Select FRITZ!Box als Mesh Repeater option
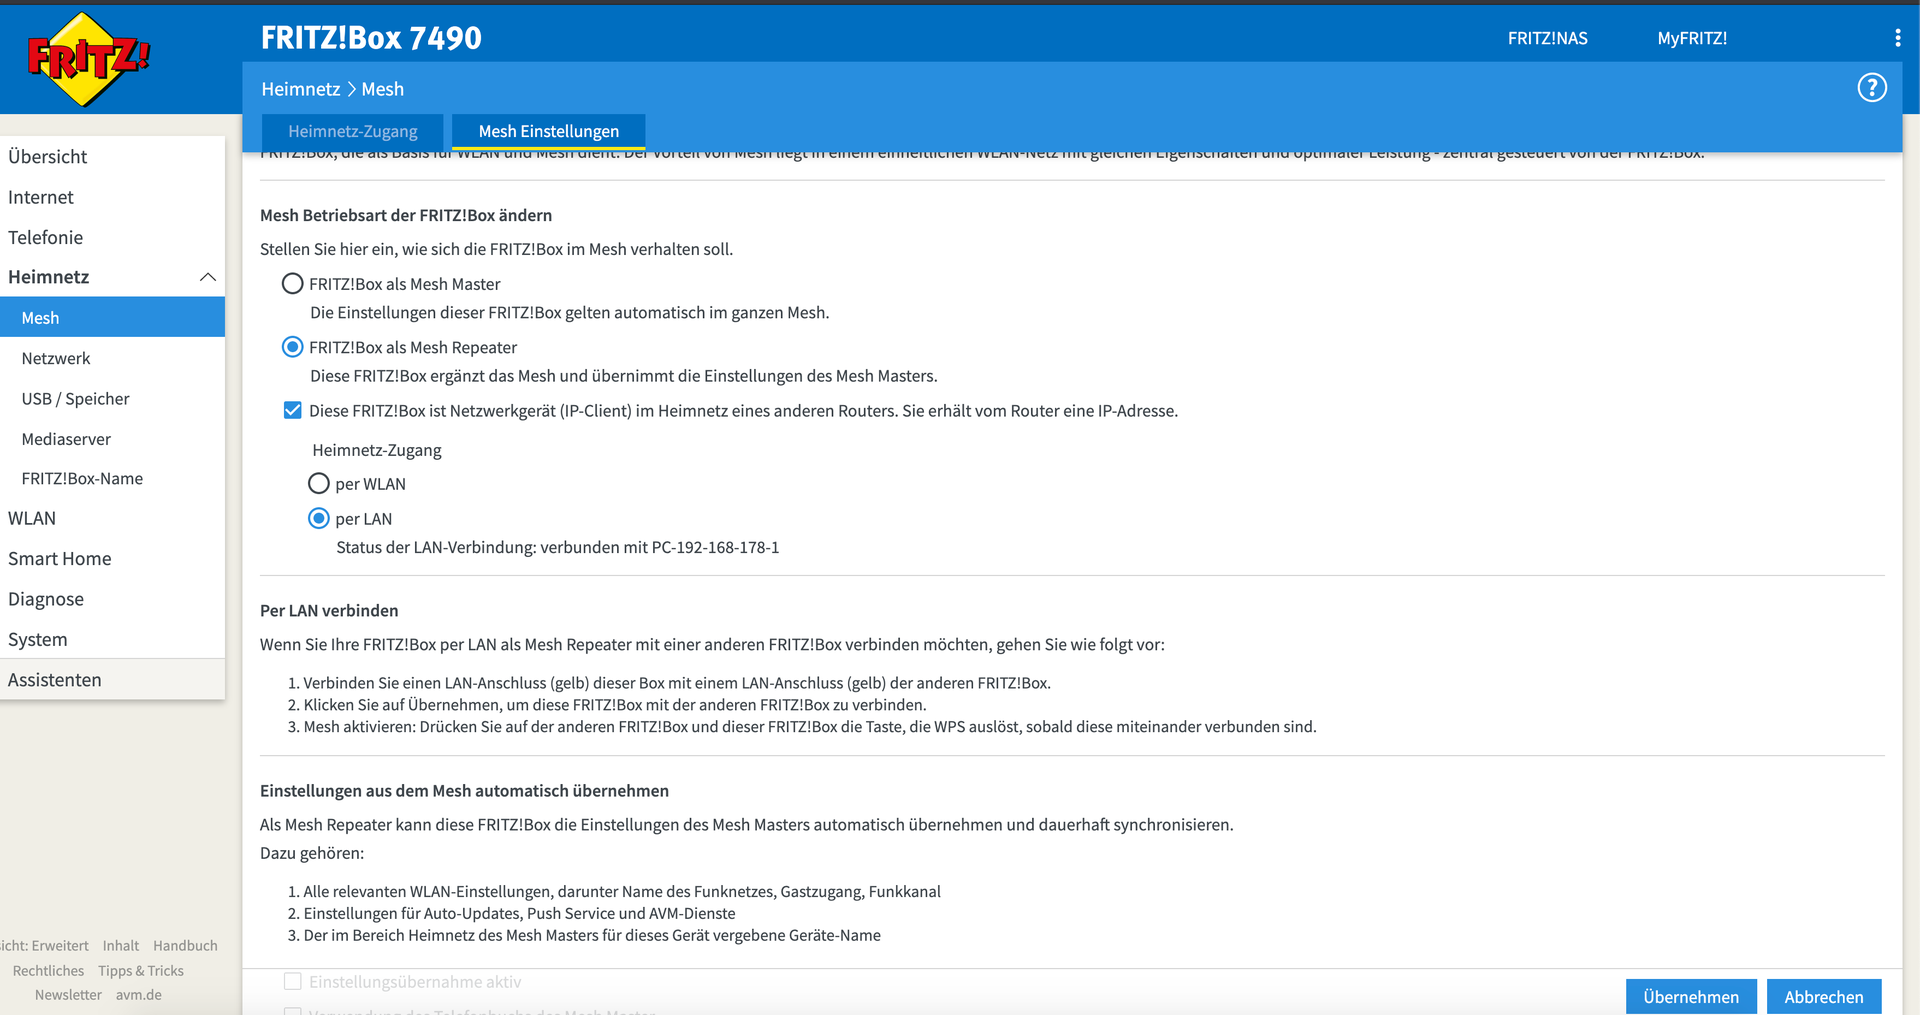Viewport: 1920px width, 1015px height. click(293, 347)
